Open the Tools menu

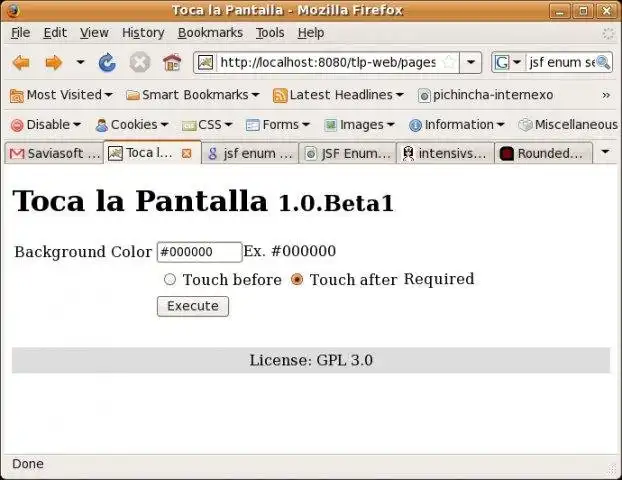(x=270, y=33)
